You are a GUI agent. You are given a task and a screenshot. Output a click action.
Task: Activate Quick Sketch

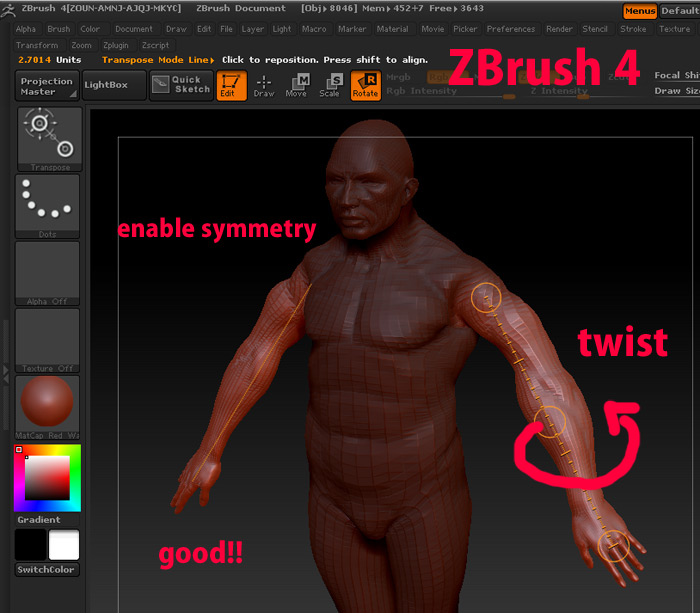(181, 85)
